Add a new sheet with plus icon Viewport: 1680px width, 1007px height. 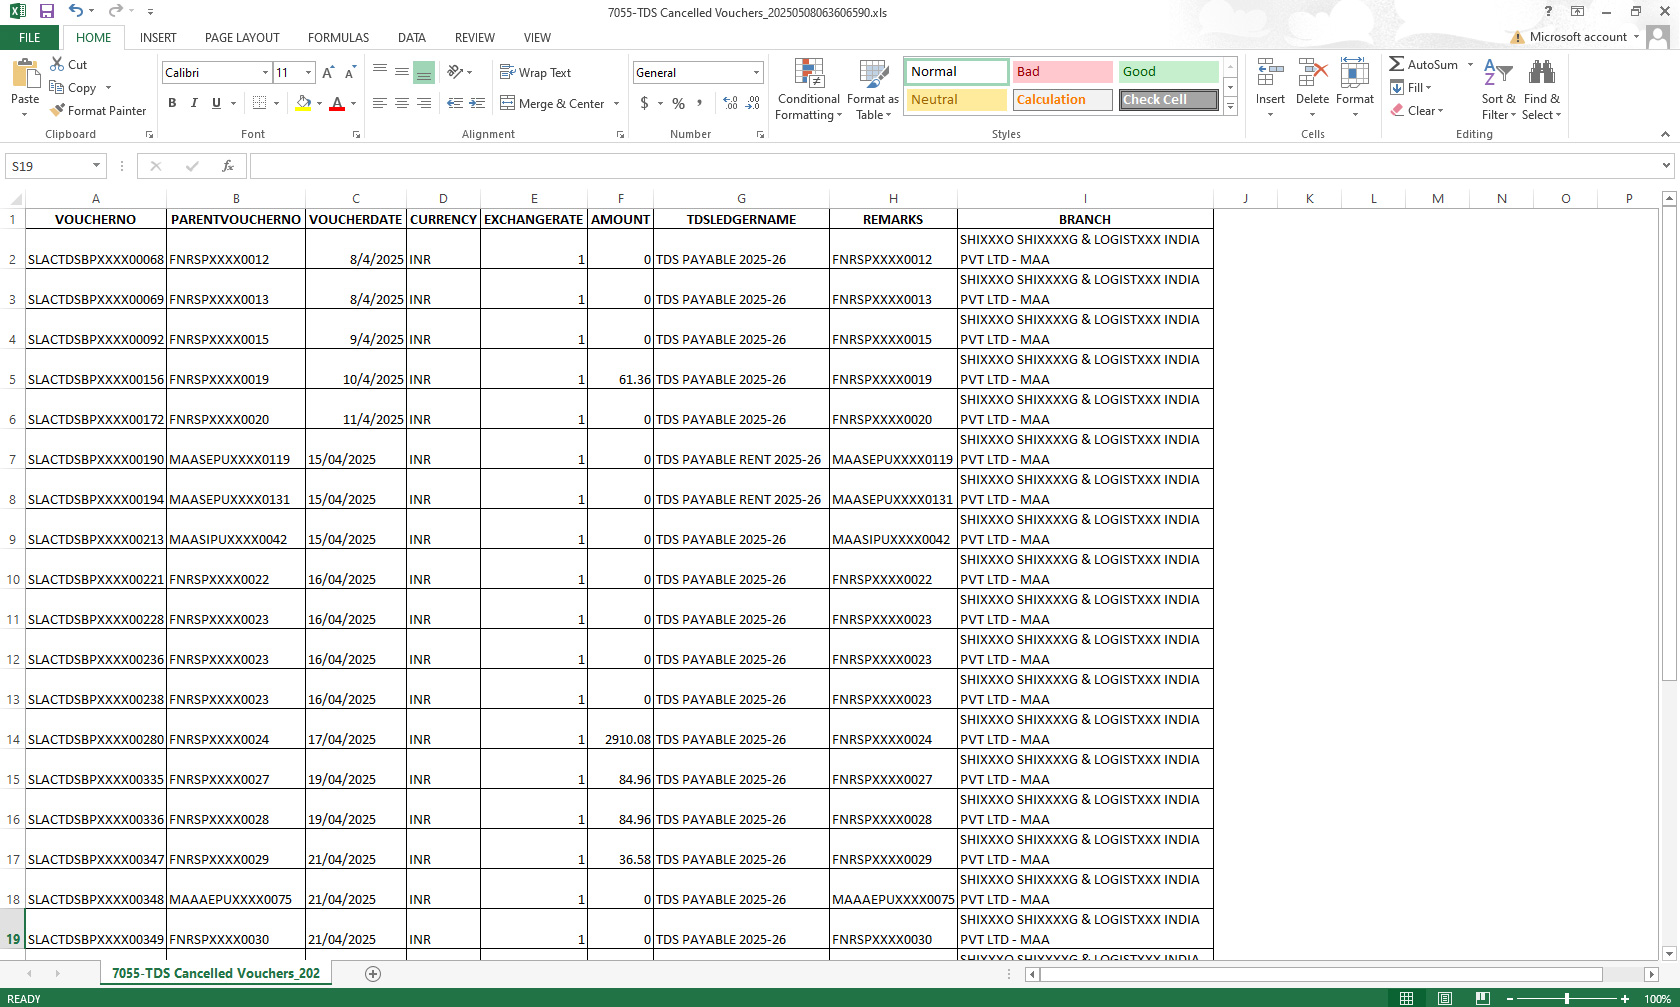(x=373, y=974)
